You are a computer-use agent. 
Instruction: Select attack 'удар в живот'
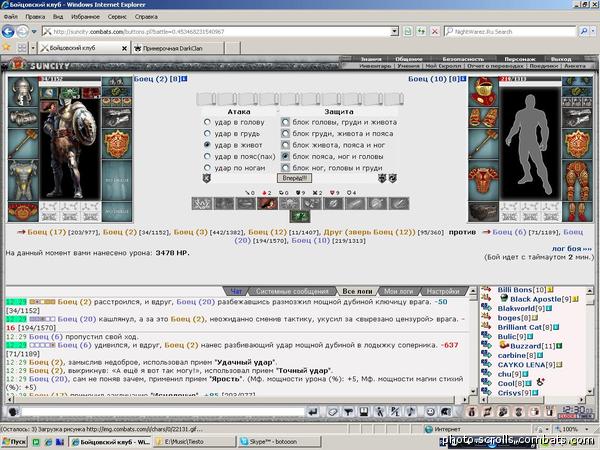pos(207,145)
